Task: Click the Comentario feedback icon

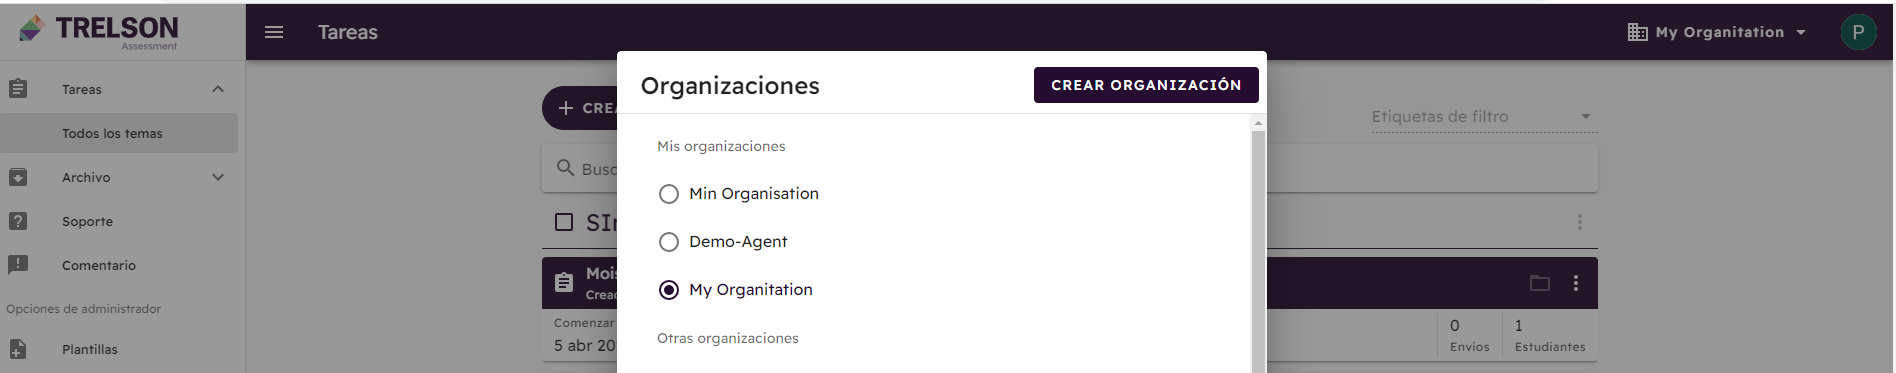Action: tap(18, 265)
